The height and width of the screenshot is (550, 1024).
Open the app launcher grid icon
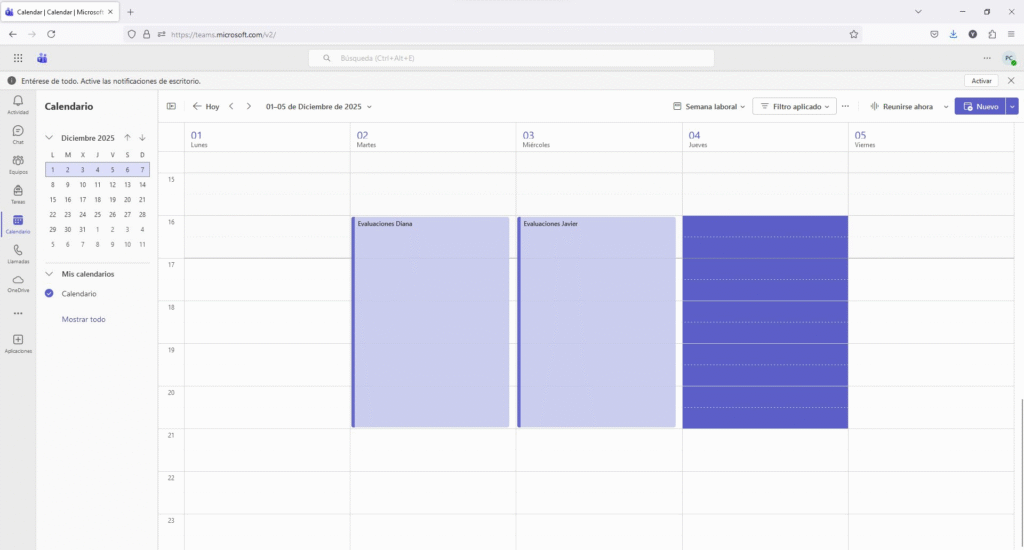click(18, 58)
